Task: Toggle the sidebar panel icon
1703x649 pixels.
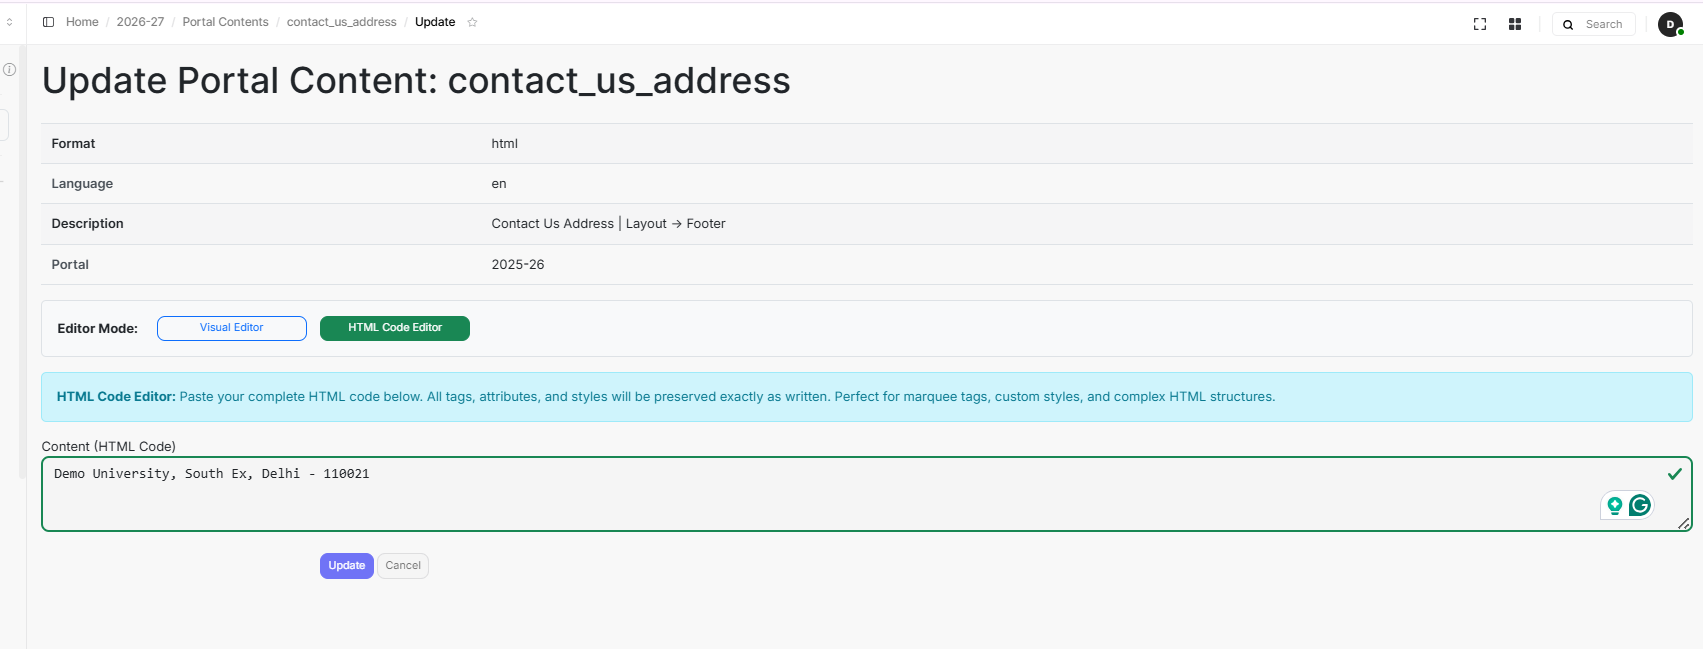Action: pyautogui.click(x=48, y=22)
